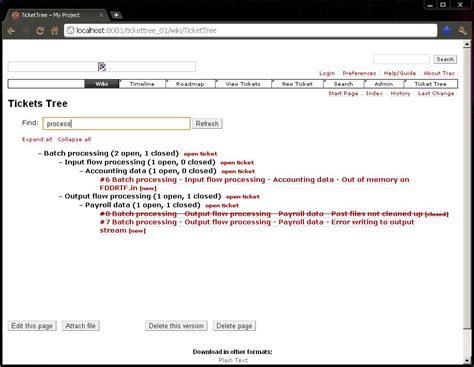Collapse the Input flow processing node
Screen dimensions: 474x367
(61, 162)
